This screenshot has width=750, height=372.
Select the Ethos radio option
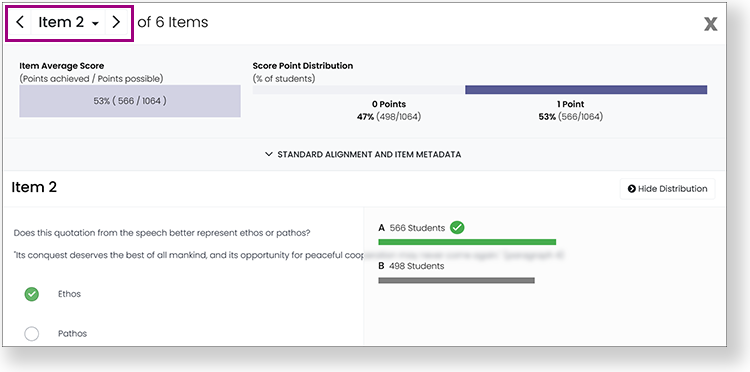click(x=32, y=294)
